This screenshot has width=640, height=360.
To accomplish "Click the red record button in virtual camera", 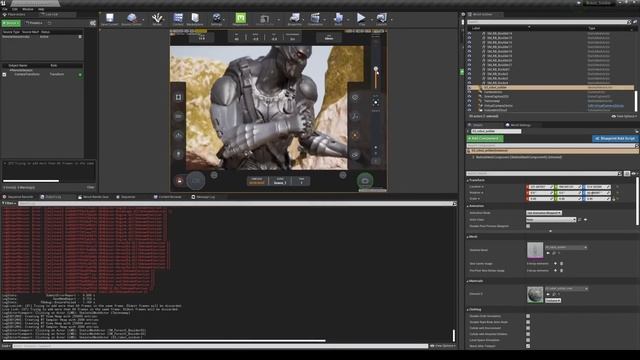I will pyautogui.click(x=180, y=181).
